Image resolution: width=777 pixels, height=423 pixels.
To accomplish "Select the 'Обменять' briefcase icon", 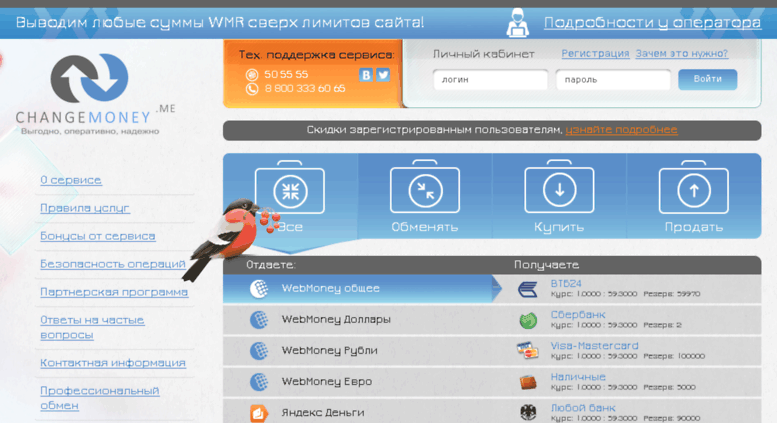I will (x=425, y=187).
